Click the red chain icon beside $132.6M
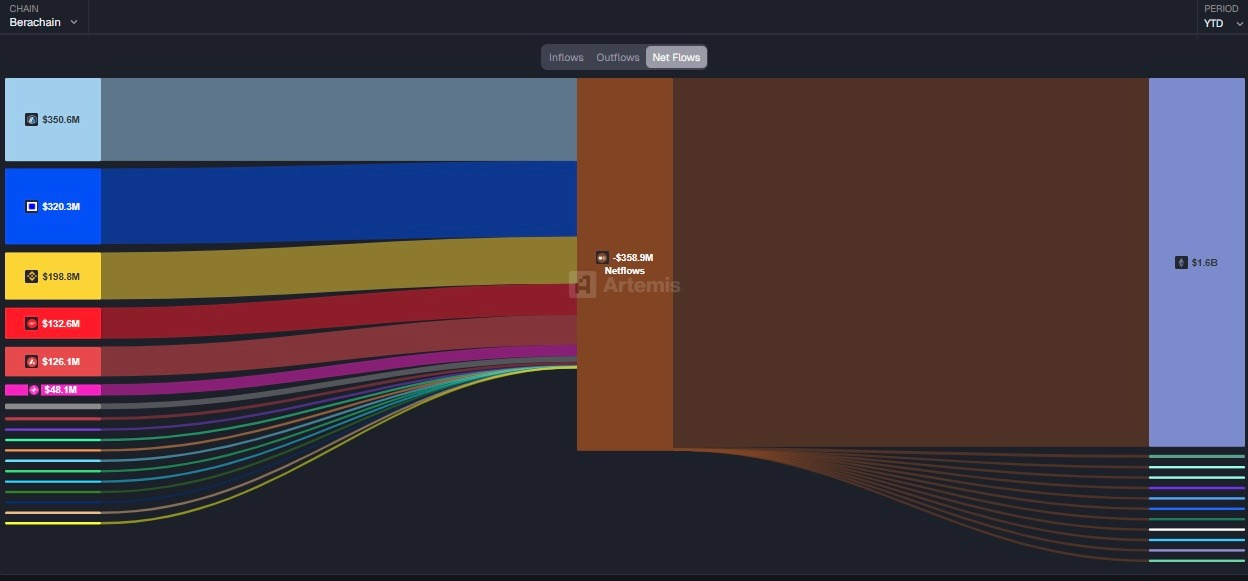Viewport: 1248px width, 581px height. (x=31, y=324)
